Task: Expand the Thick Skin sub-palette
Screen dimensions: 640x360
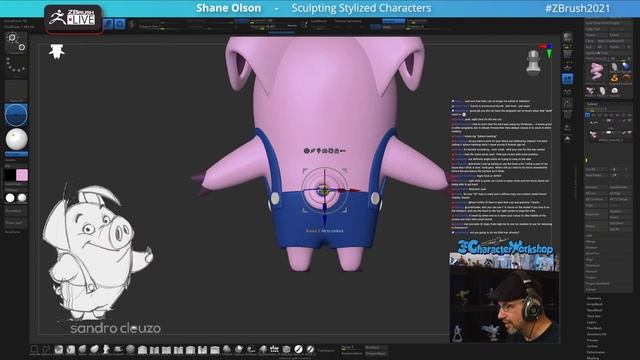Action: pyautogui.click(x=594, y=316)
